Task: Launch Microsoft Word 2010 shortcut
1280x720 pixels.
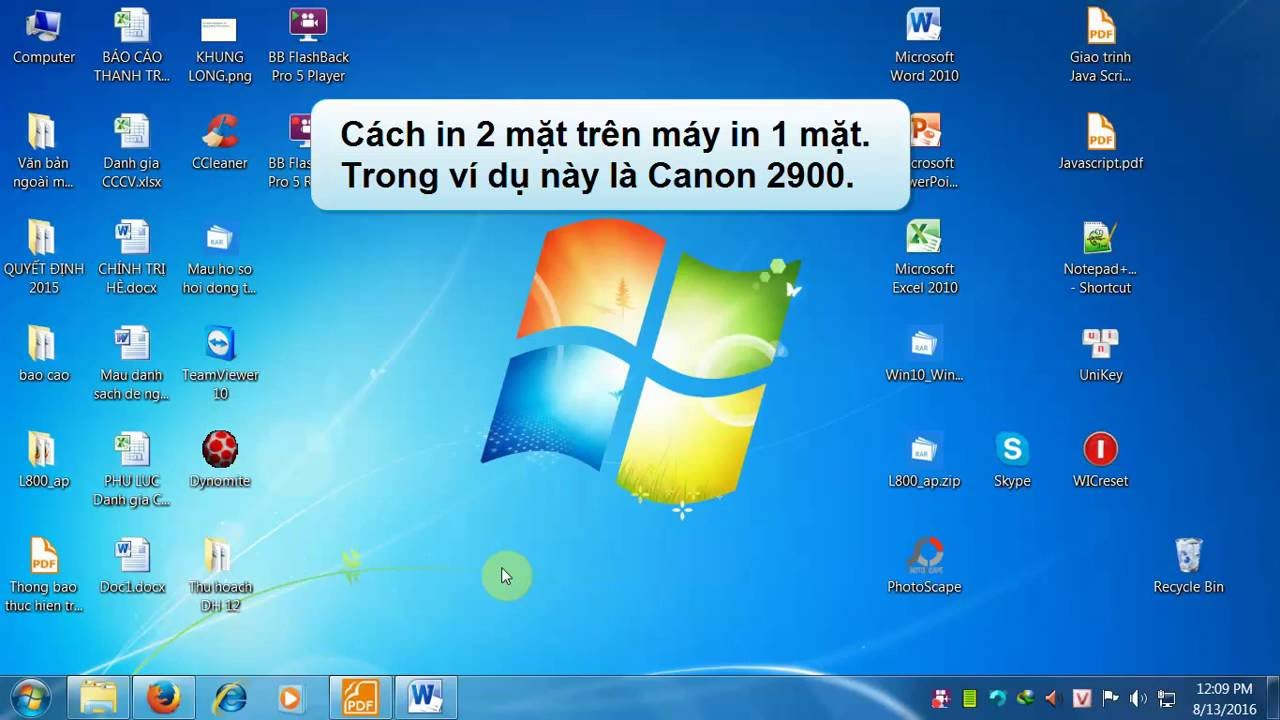Action: pyautogui.click(x=924, y=46)
